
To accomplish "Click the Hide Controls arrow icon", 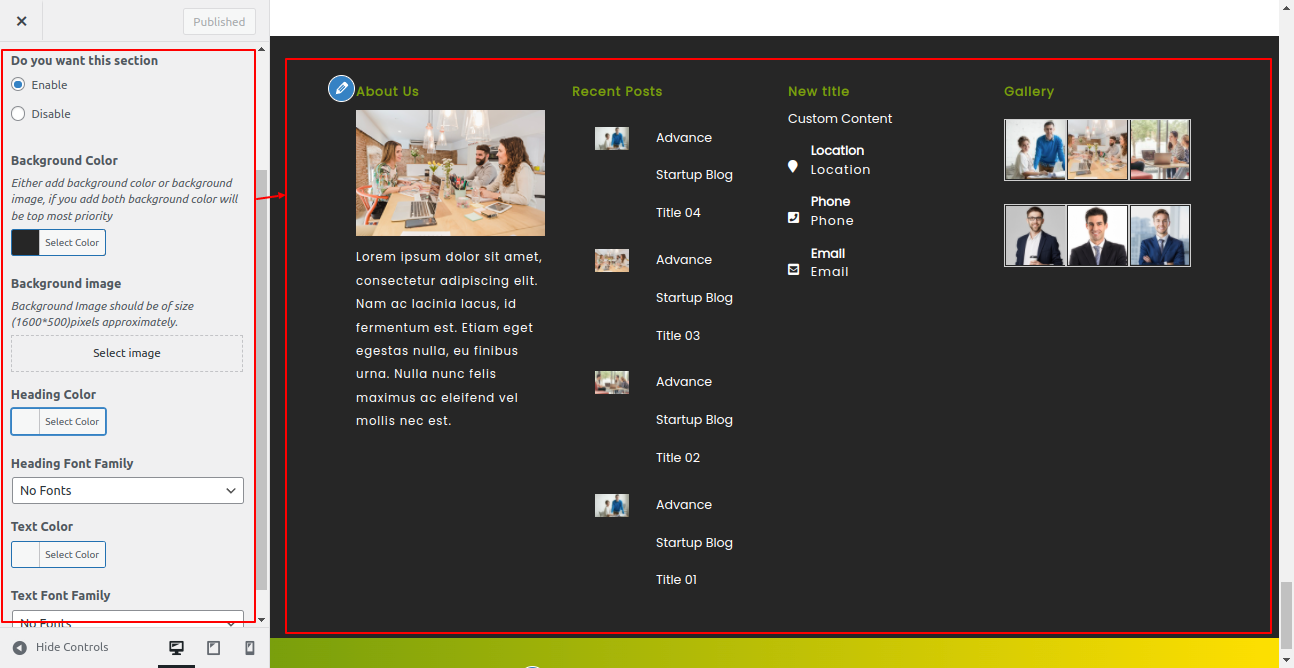I will click(x=20, y=648).
